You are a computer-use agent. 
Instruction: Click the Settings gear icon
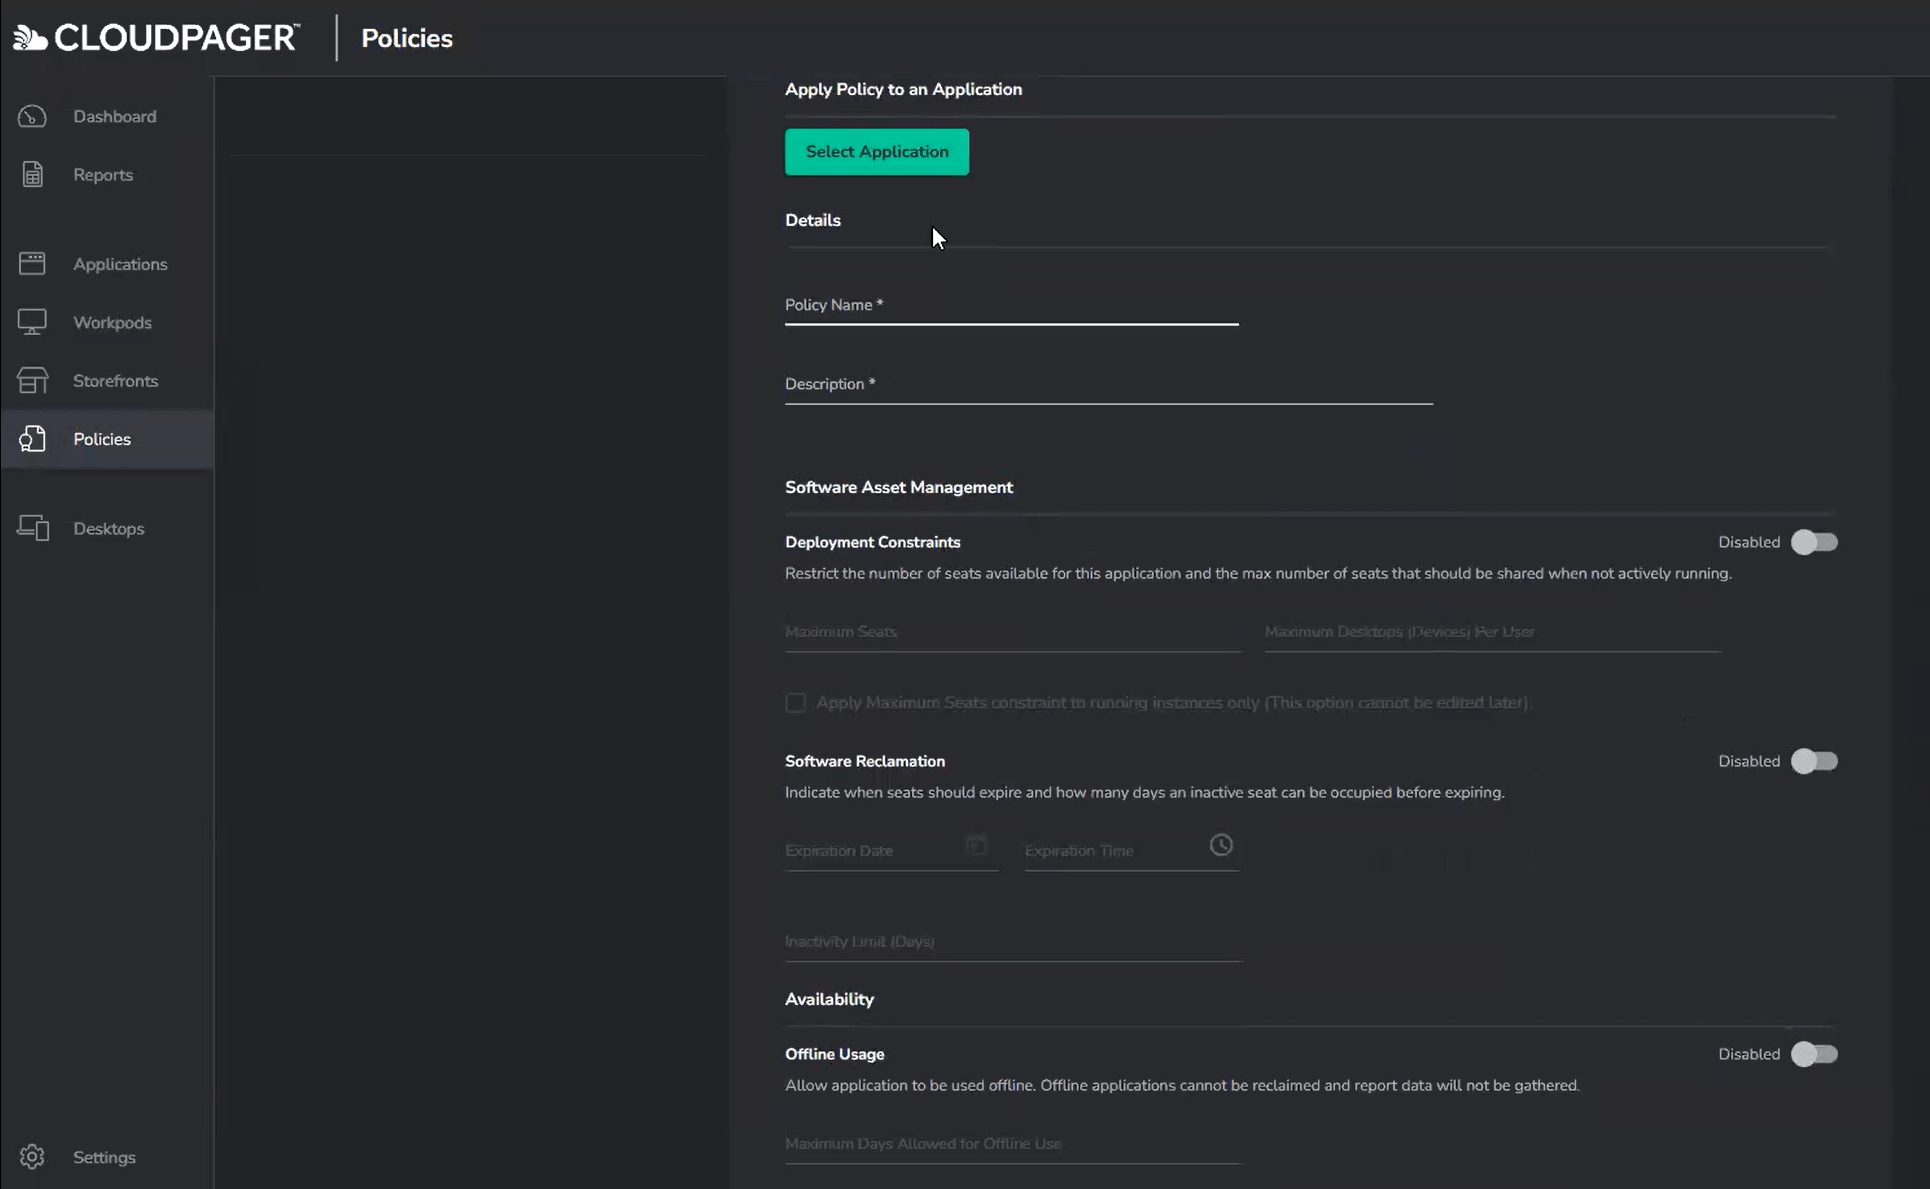[x=32, y=1156]
